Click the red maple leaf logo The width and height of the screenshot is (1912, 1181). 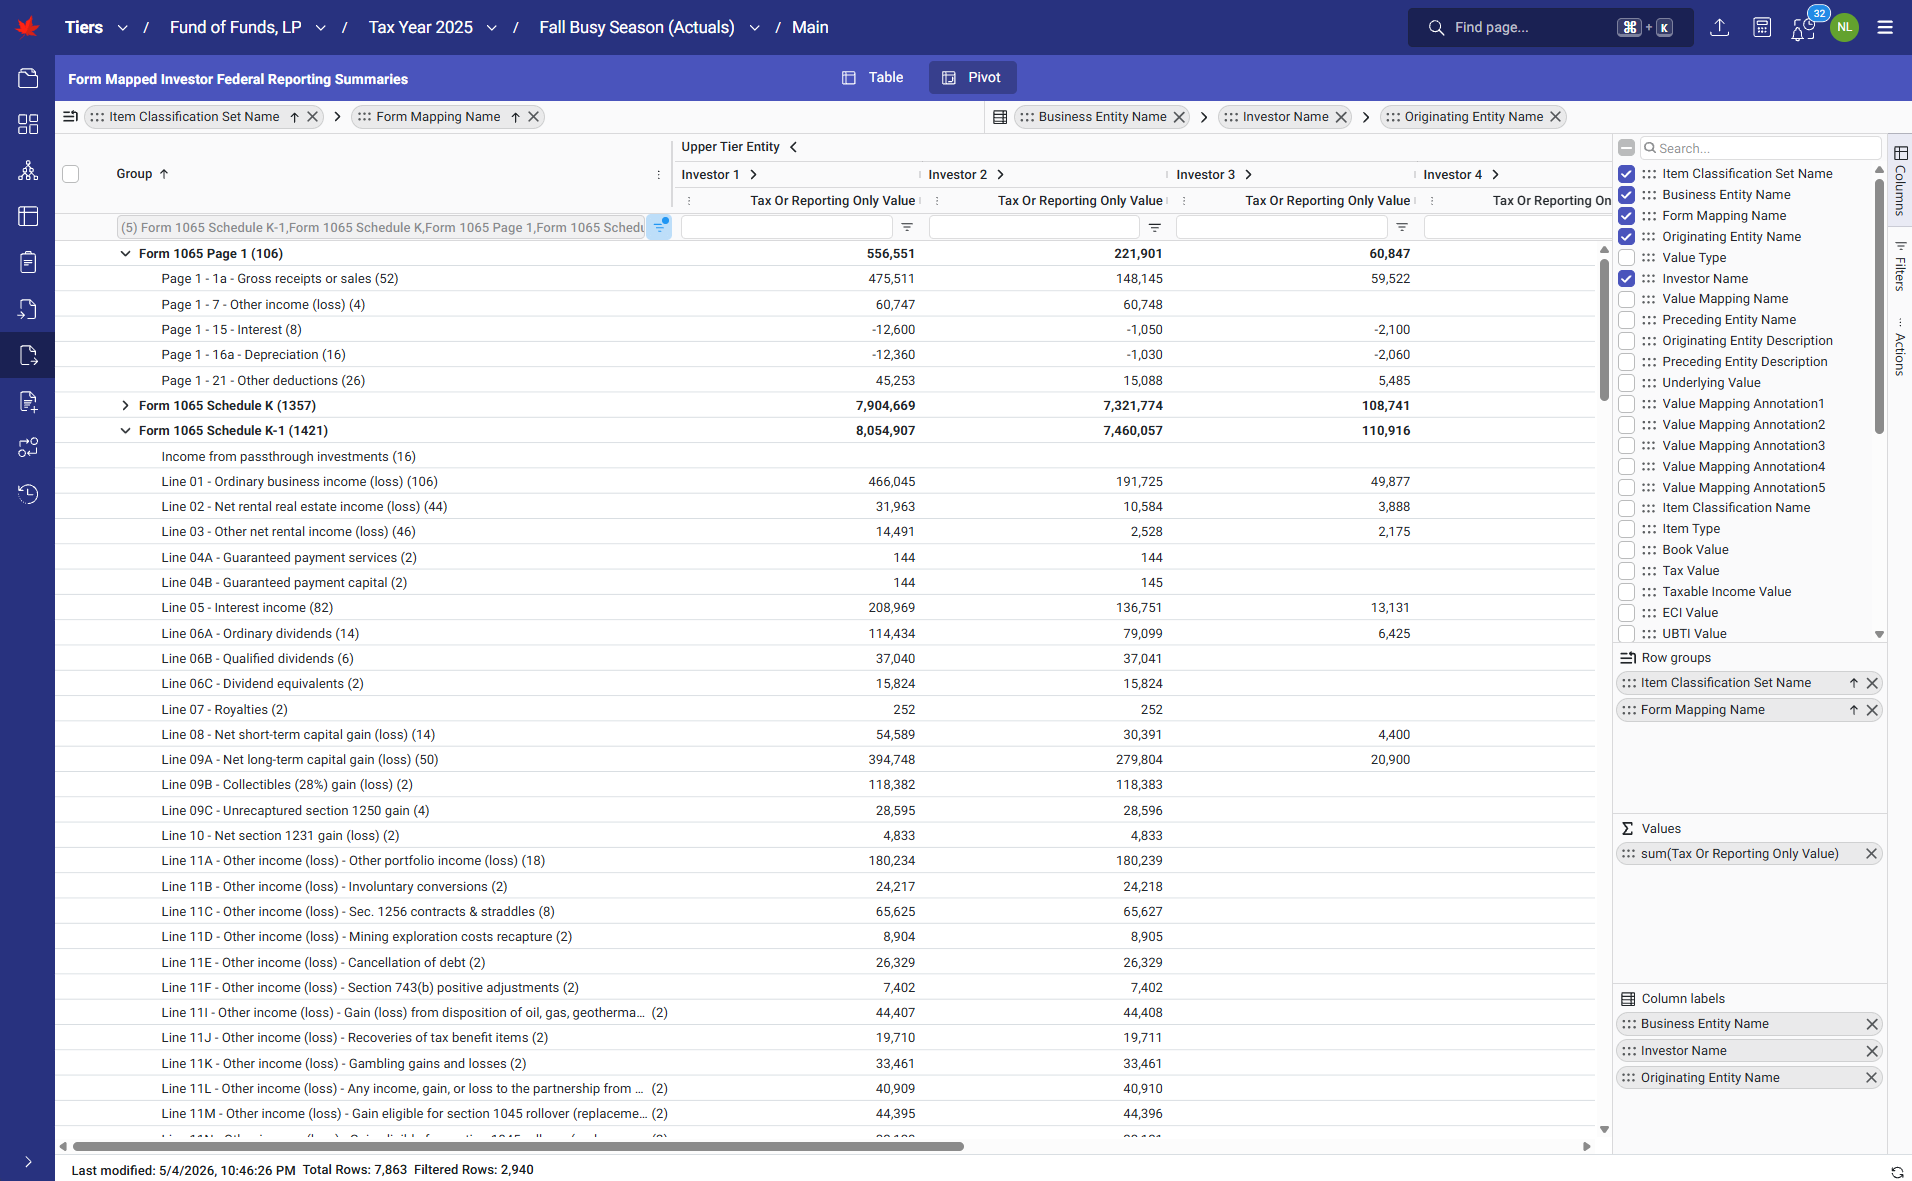point(28,27)
